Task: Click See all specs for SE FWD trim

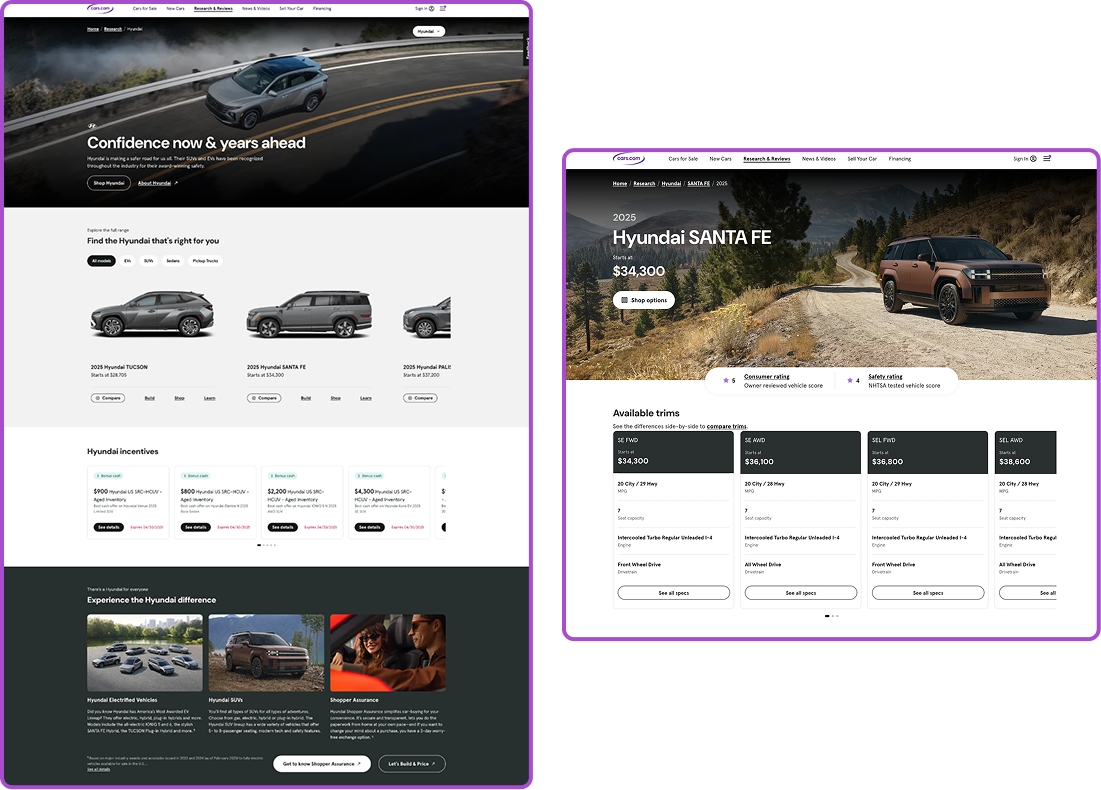Action: (673, 593)
